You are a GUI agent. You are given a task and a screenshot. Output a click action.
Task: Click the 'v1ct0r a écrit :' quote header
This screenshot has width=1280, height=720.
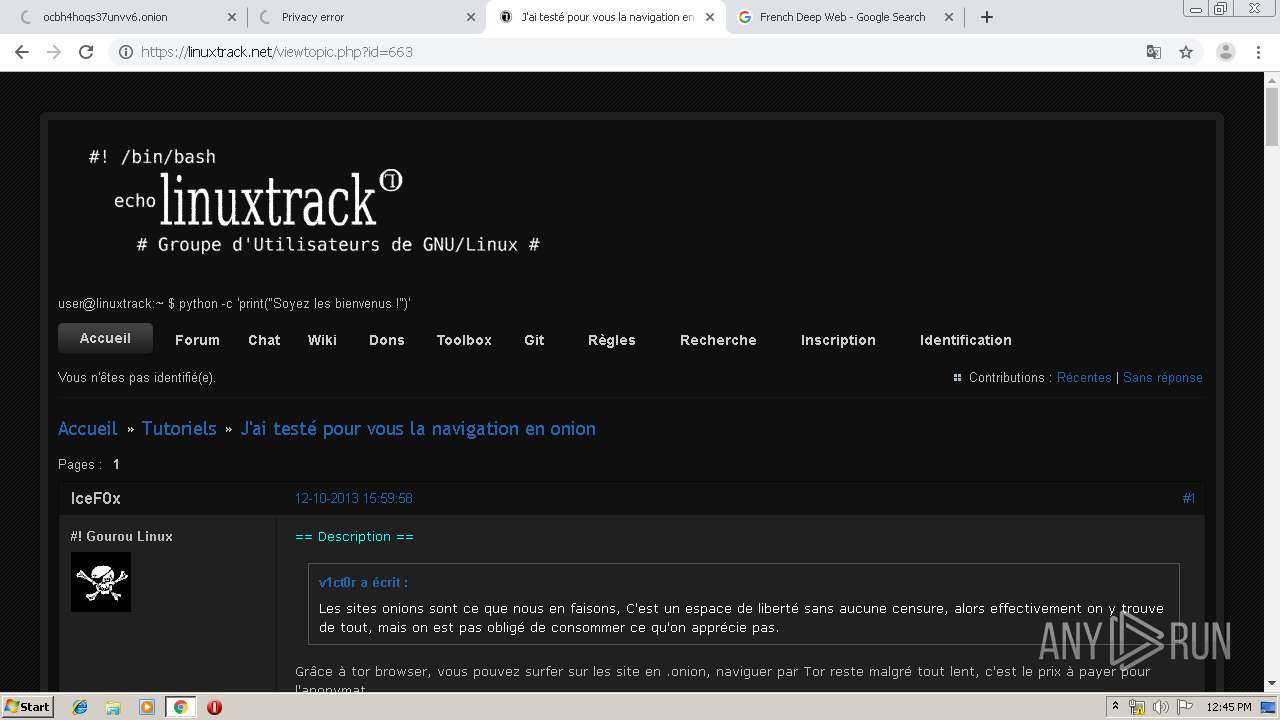[363, 582]
